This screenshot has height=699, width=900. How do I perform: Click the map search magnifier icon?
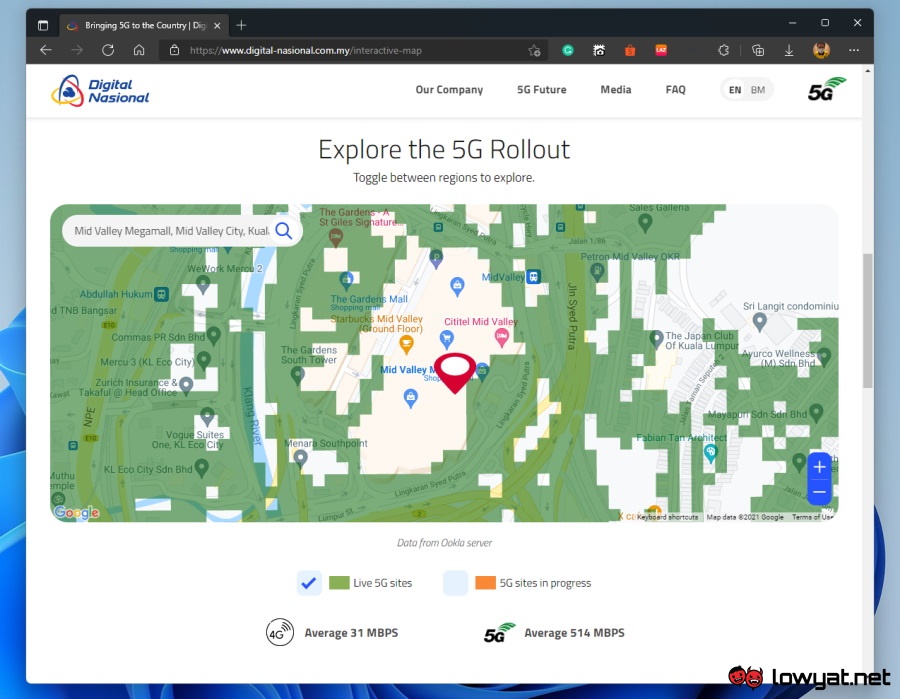[284, 231]
